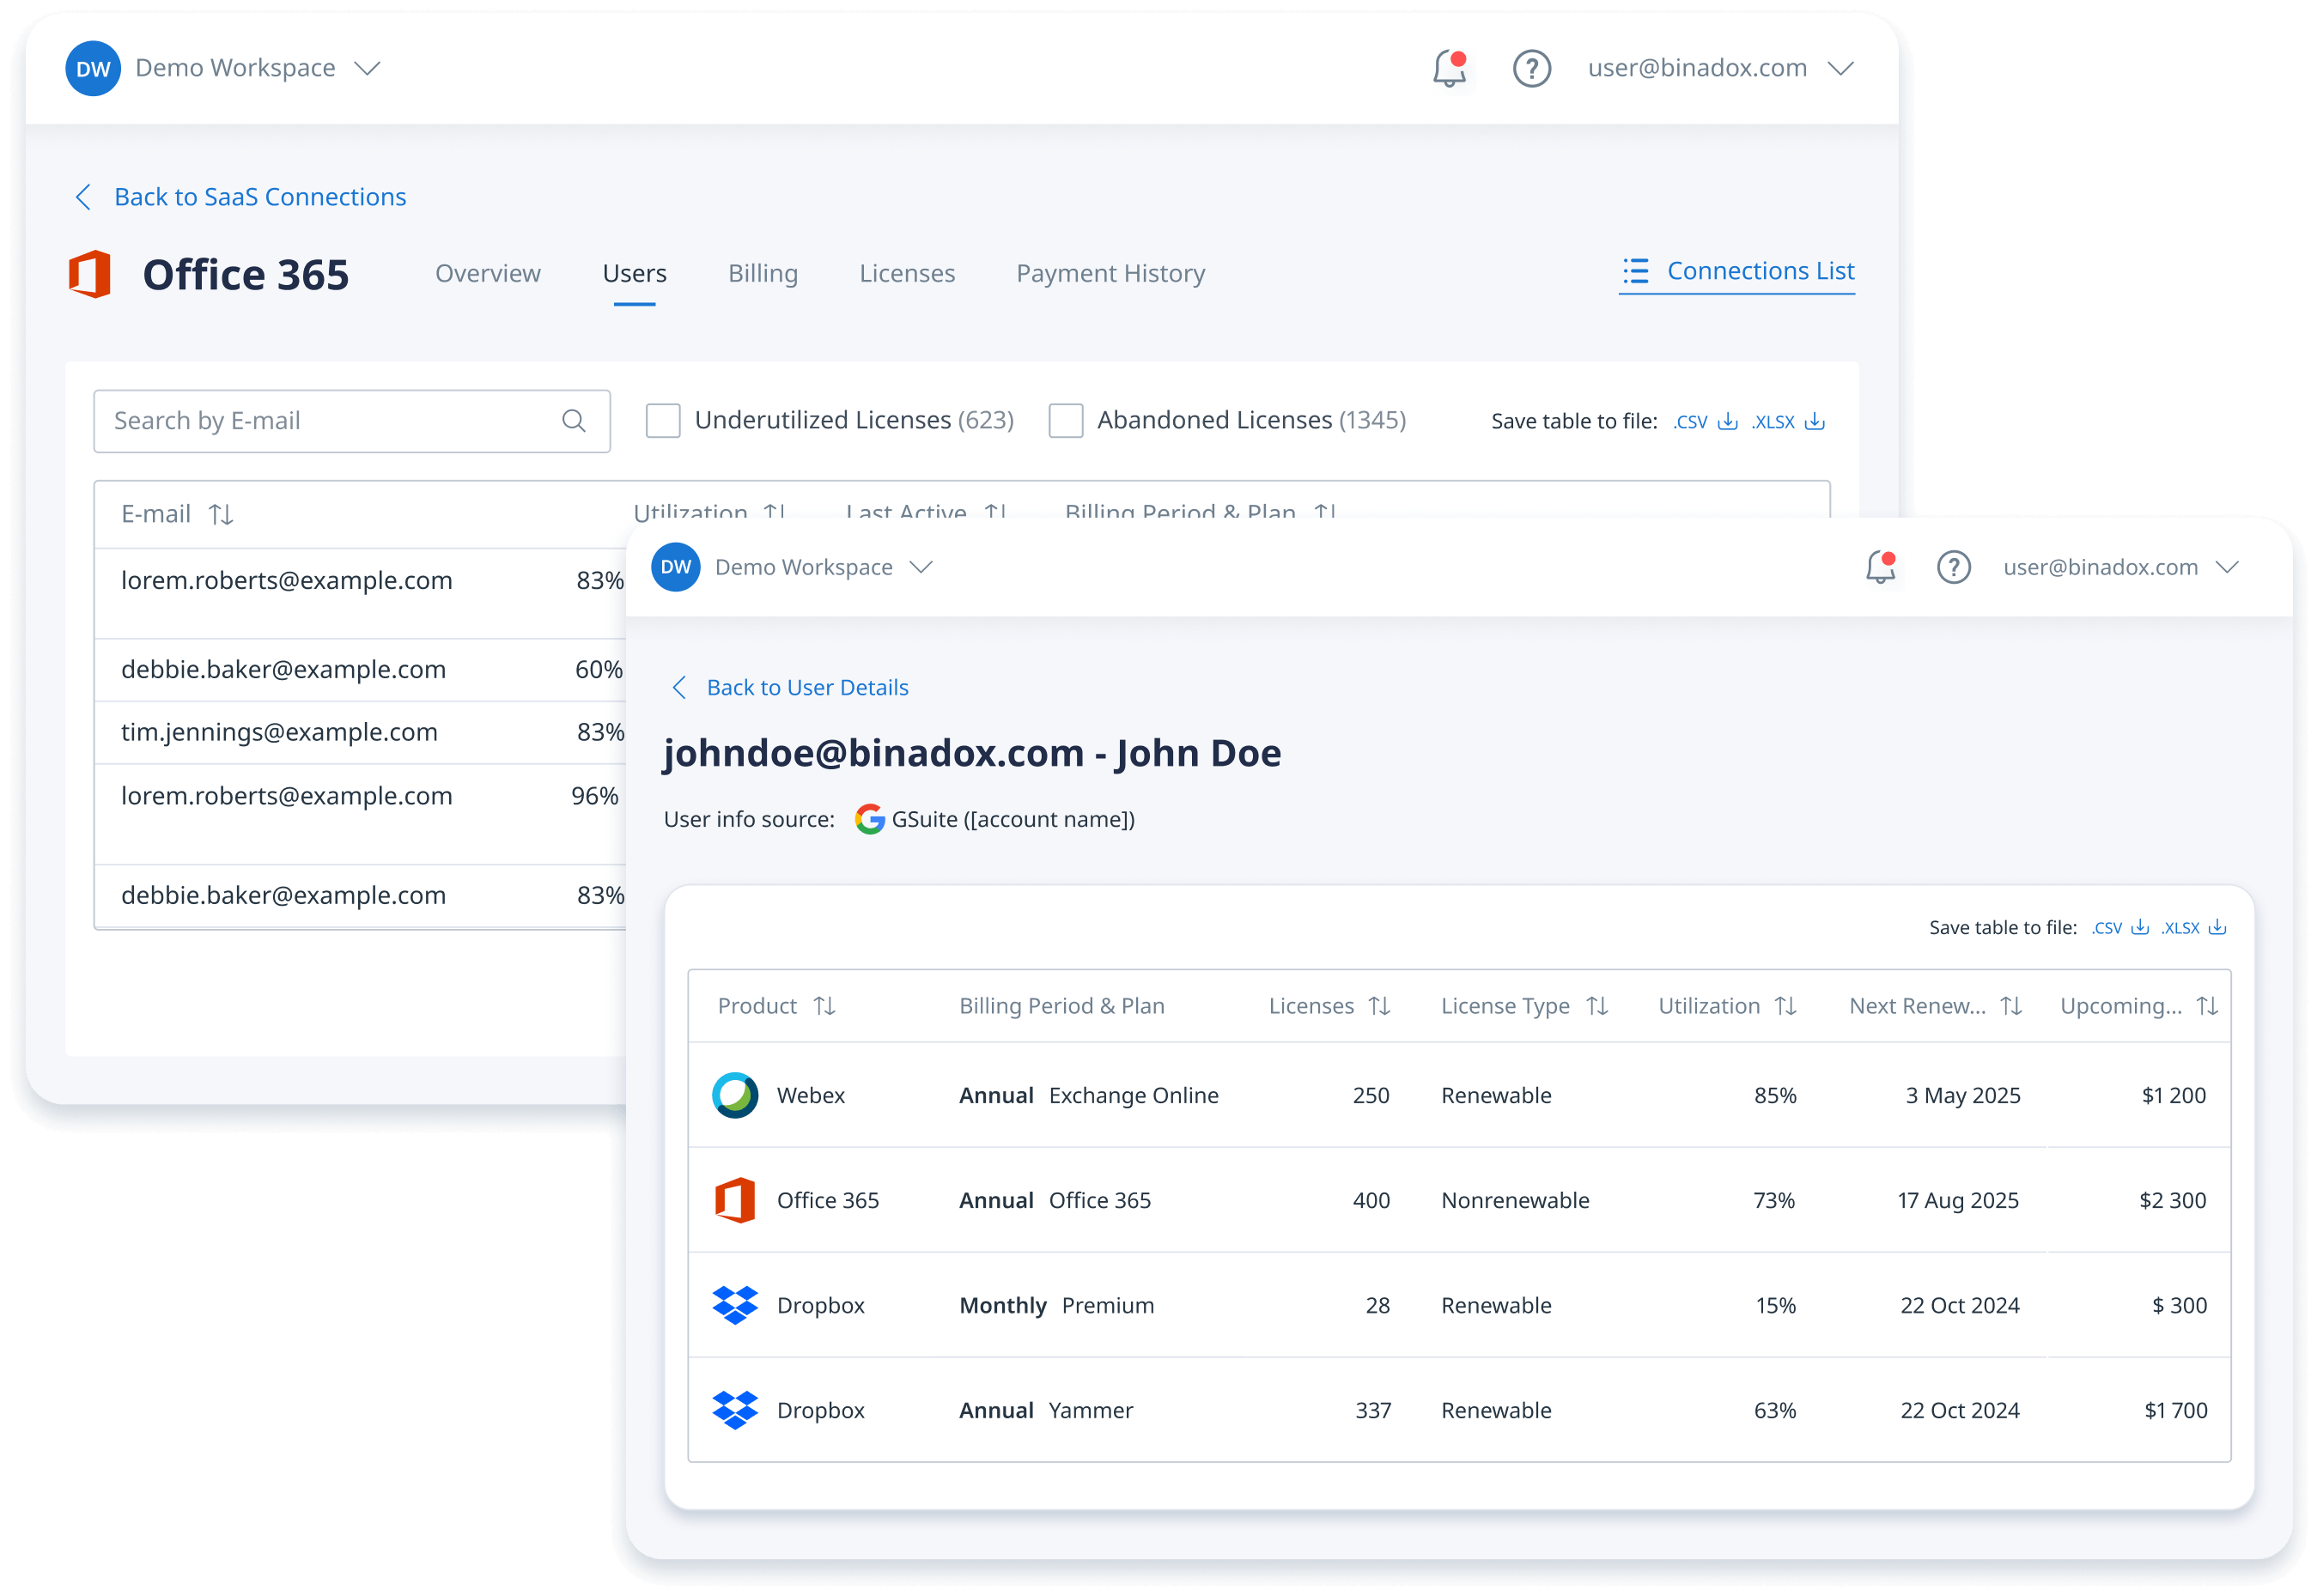
Task: Go back to SaaS Connections
Action: [x=241, y=197]
